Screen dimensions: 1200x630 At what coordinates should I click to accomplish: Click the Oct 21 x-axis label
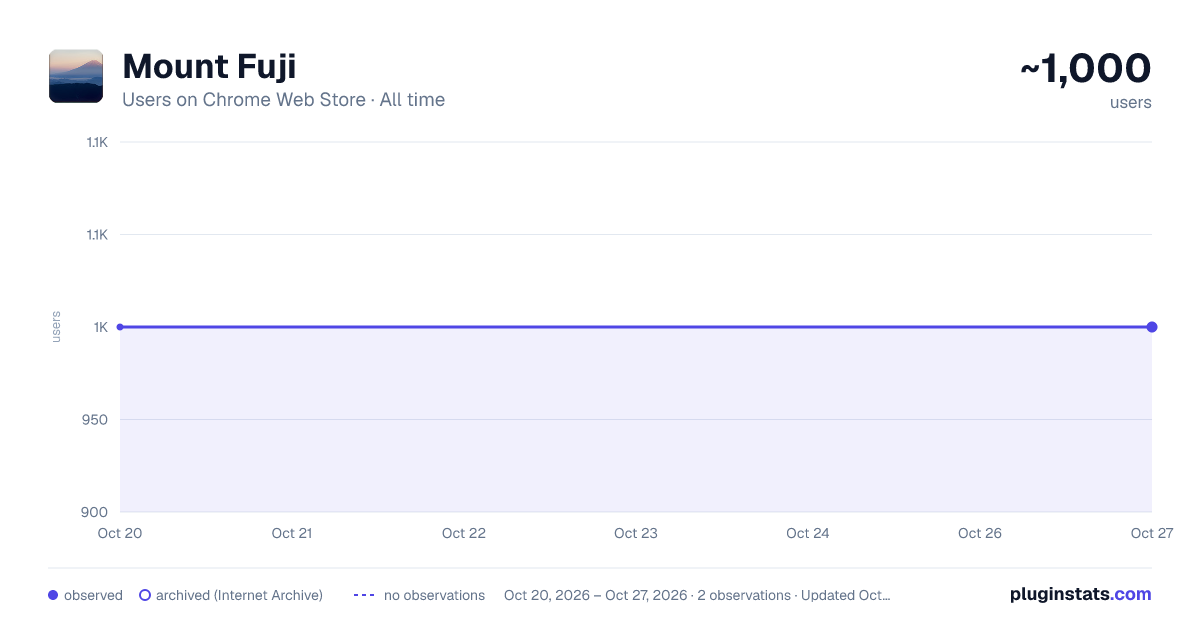coord(292,533)
